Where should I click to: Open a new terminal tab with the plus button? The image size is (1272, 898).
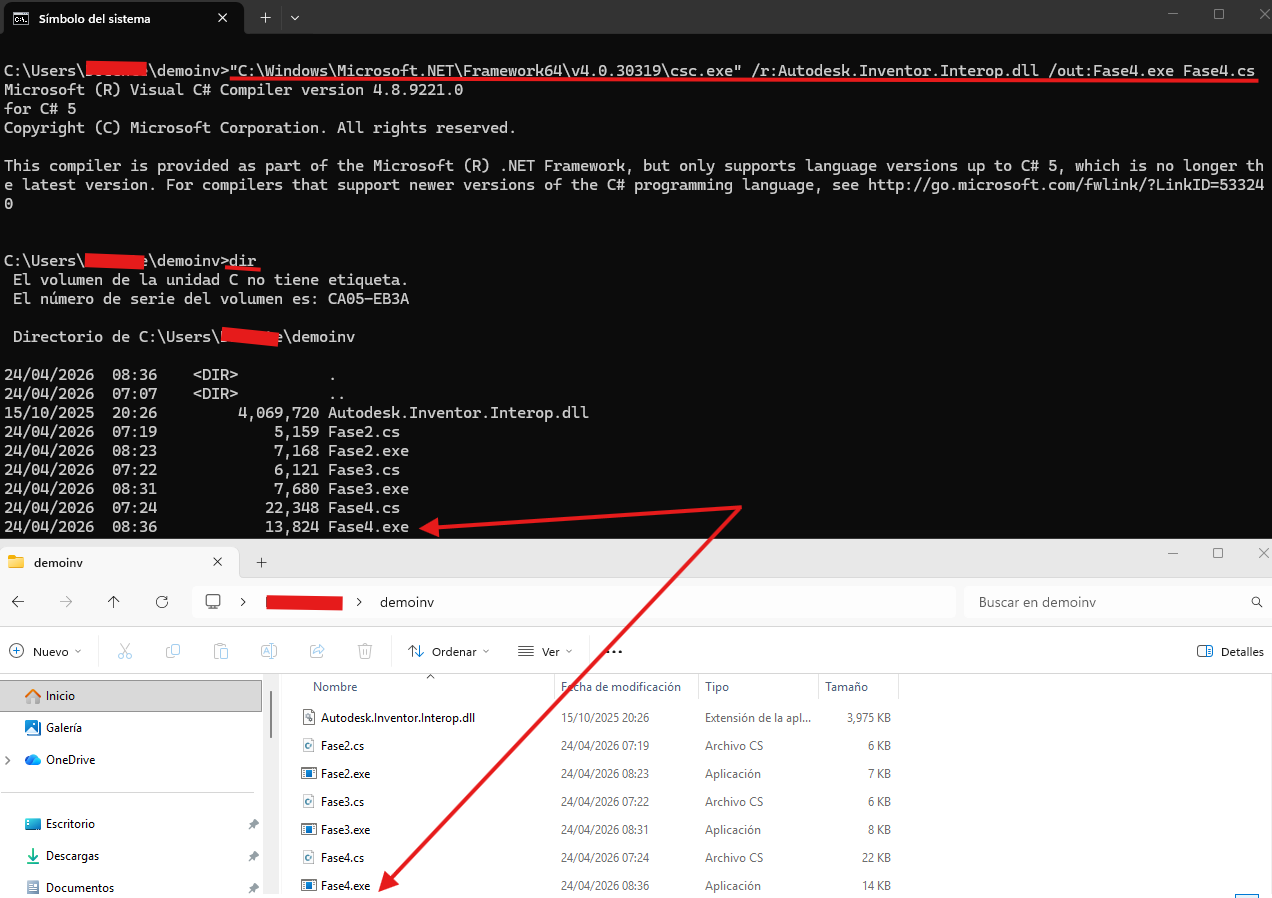tap(265, 18)
